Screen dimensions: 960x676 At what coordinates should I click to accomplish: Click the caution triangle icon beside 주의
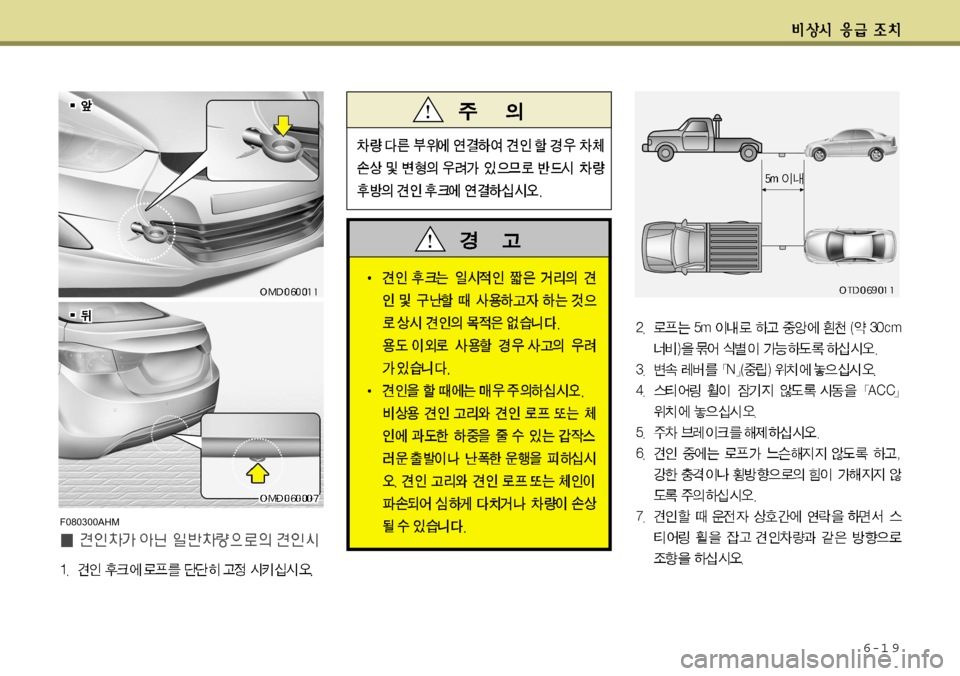[x=429, y=110]
